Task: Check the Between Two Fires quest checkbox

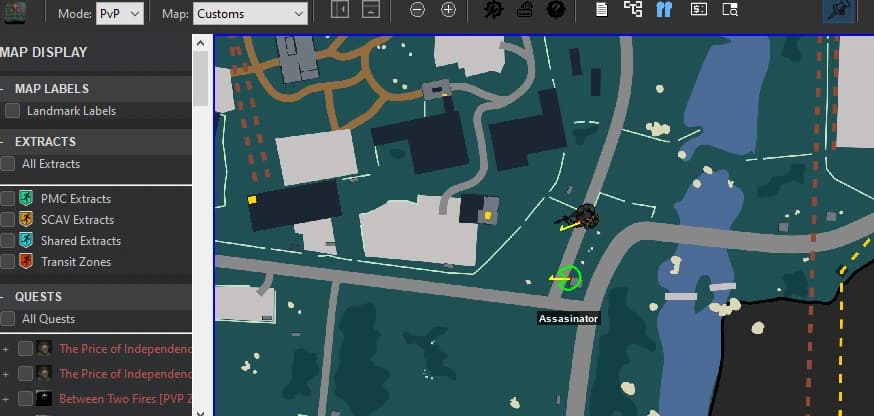Action: 25,399
